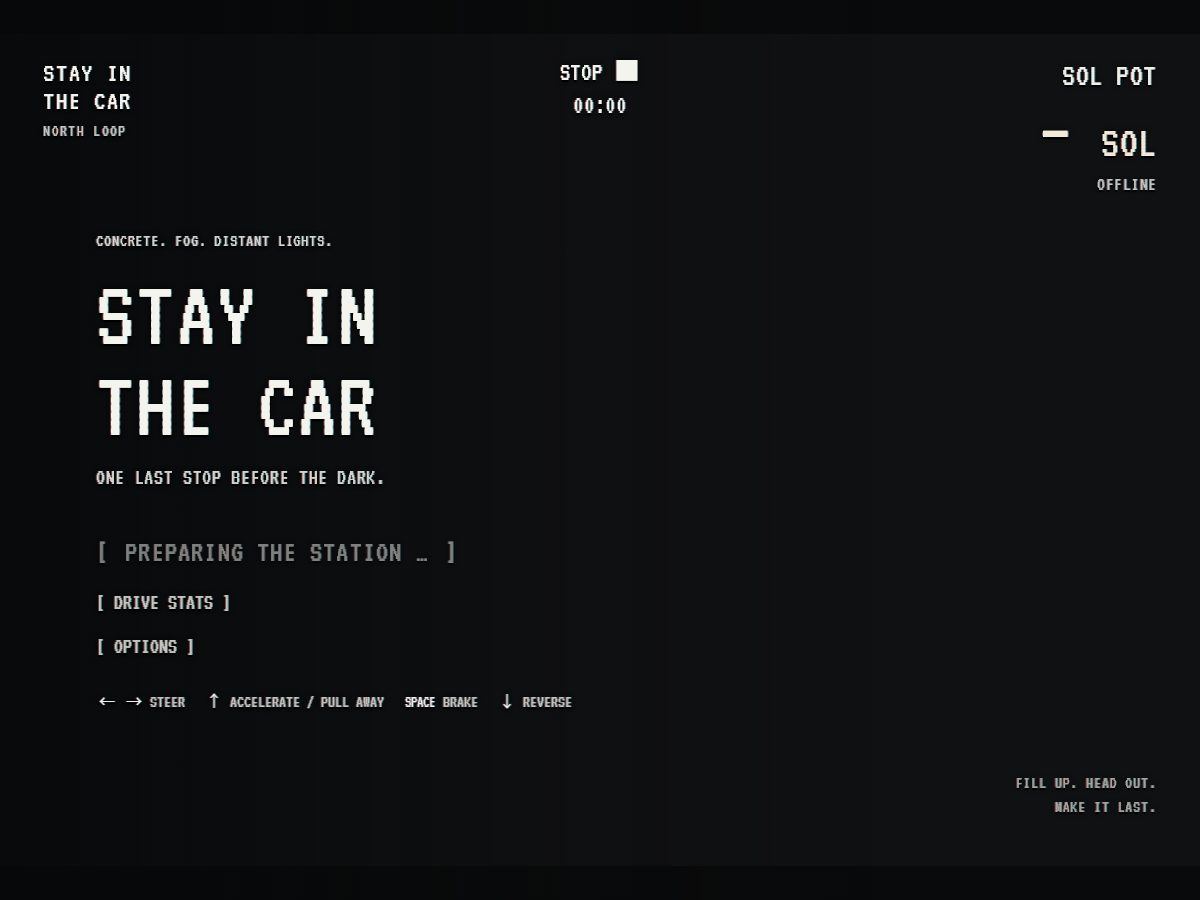Viewport: 1200px width, 900px height.
Task: Click the NORTH LOOP subtitle
Action: click(x=84, y=131)
